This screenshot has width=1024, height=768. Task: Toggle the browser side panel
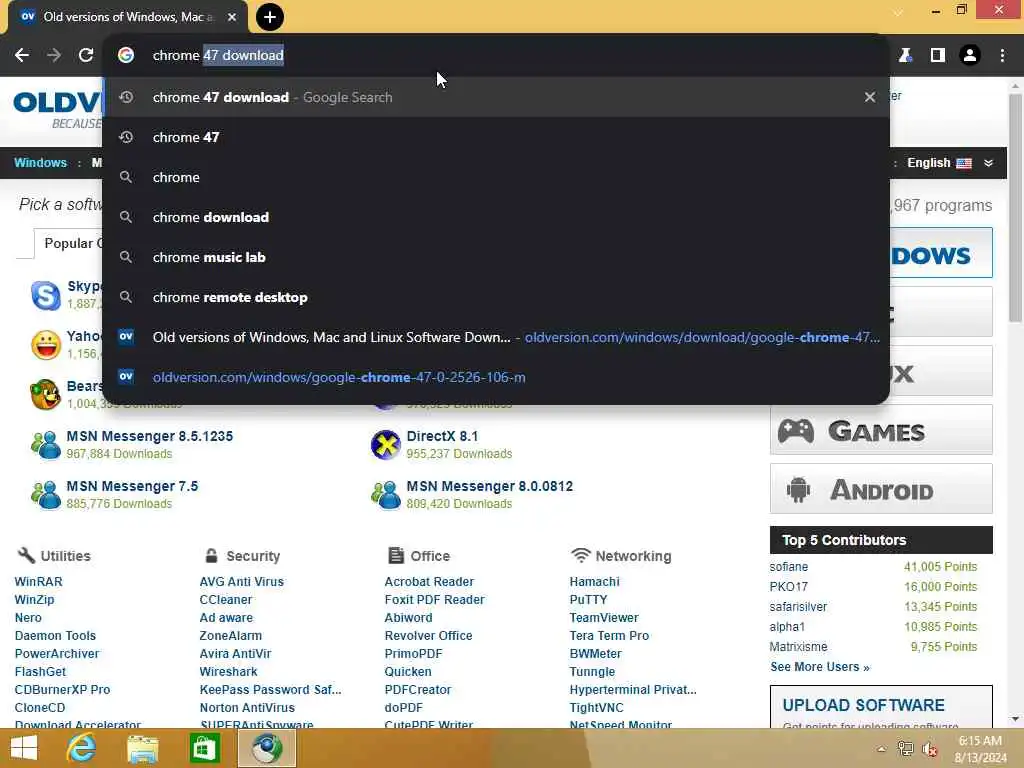tap(938, 56)
